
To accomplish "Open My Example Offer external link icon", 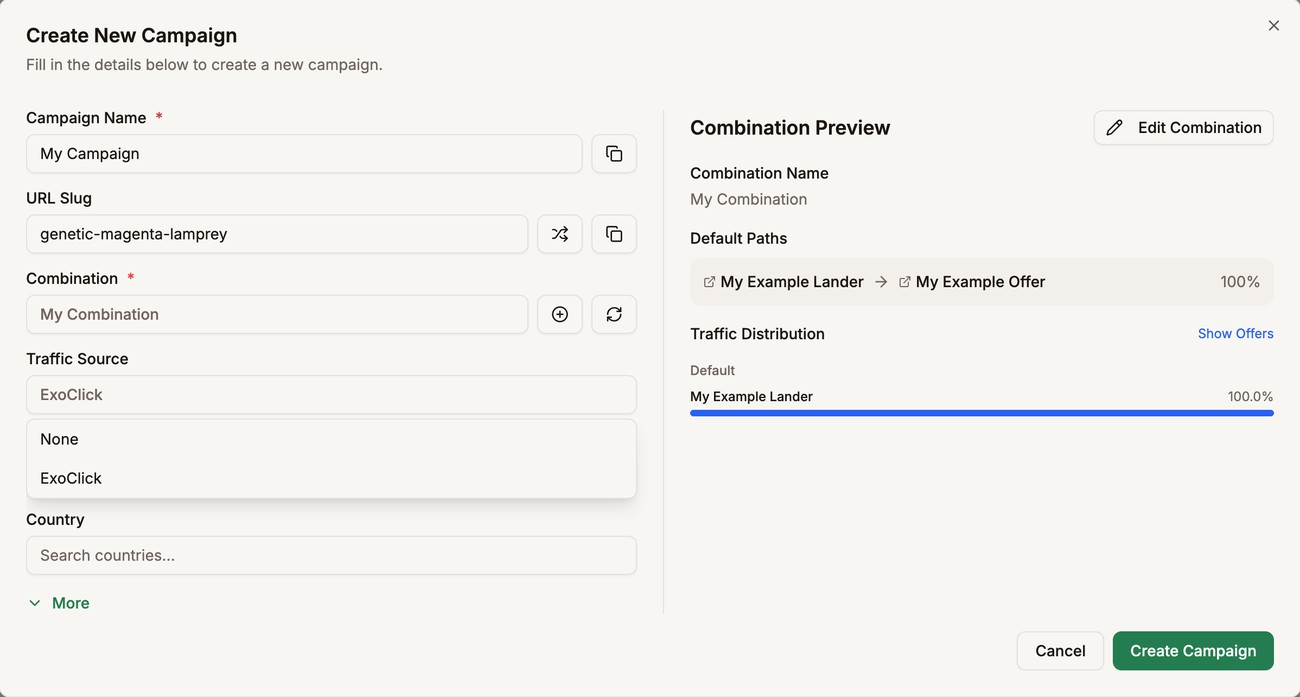I will click(x=904, y=282).
